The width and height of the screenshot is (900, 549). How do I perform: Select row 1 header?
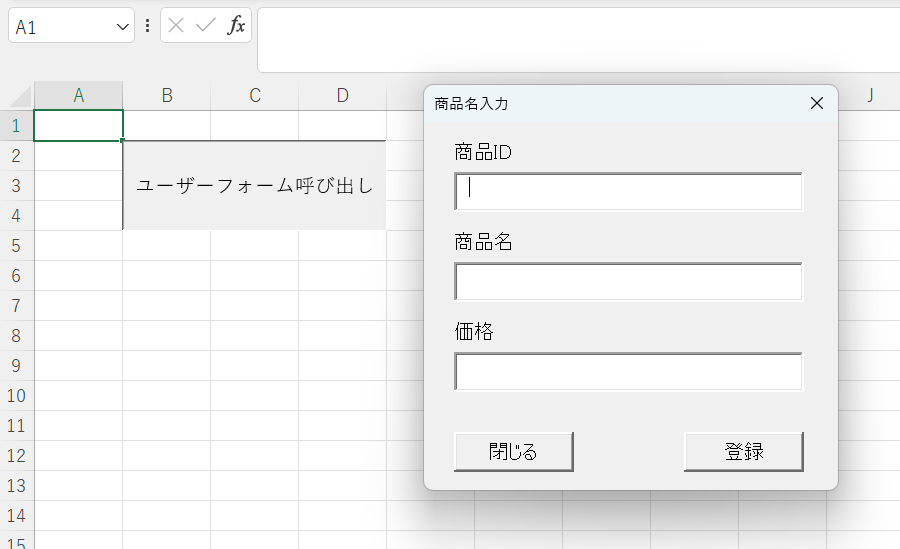pos(17,125)
